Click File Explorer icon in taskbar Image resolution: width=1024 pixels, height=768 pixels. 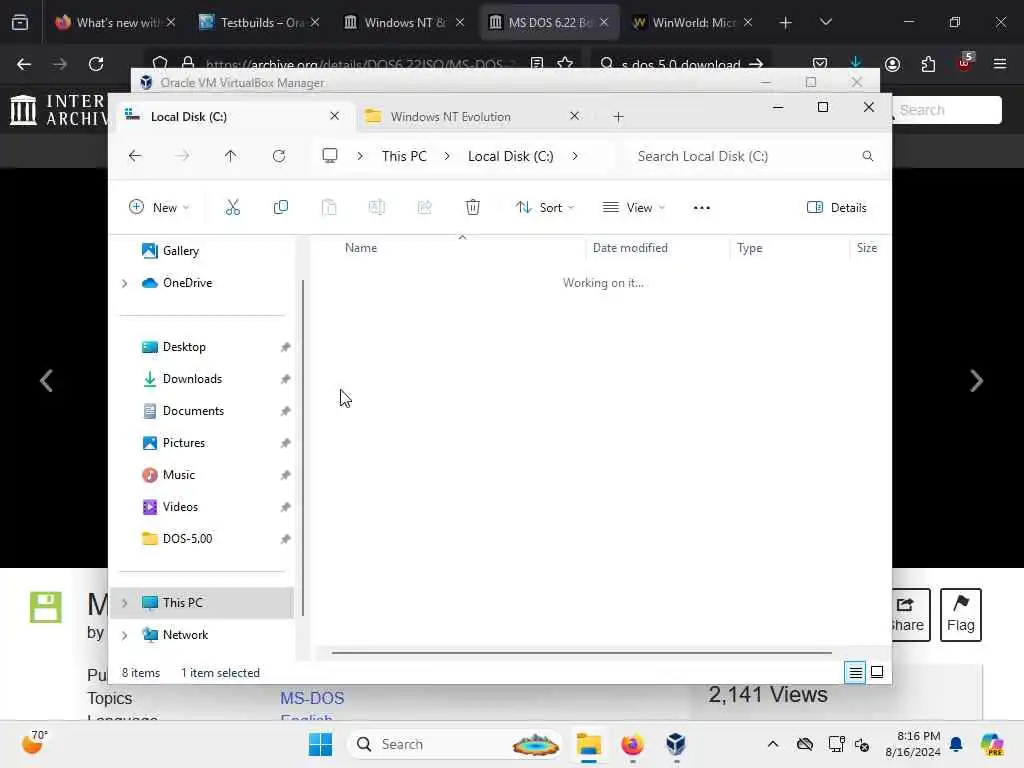[588, 744]
